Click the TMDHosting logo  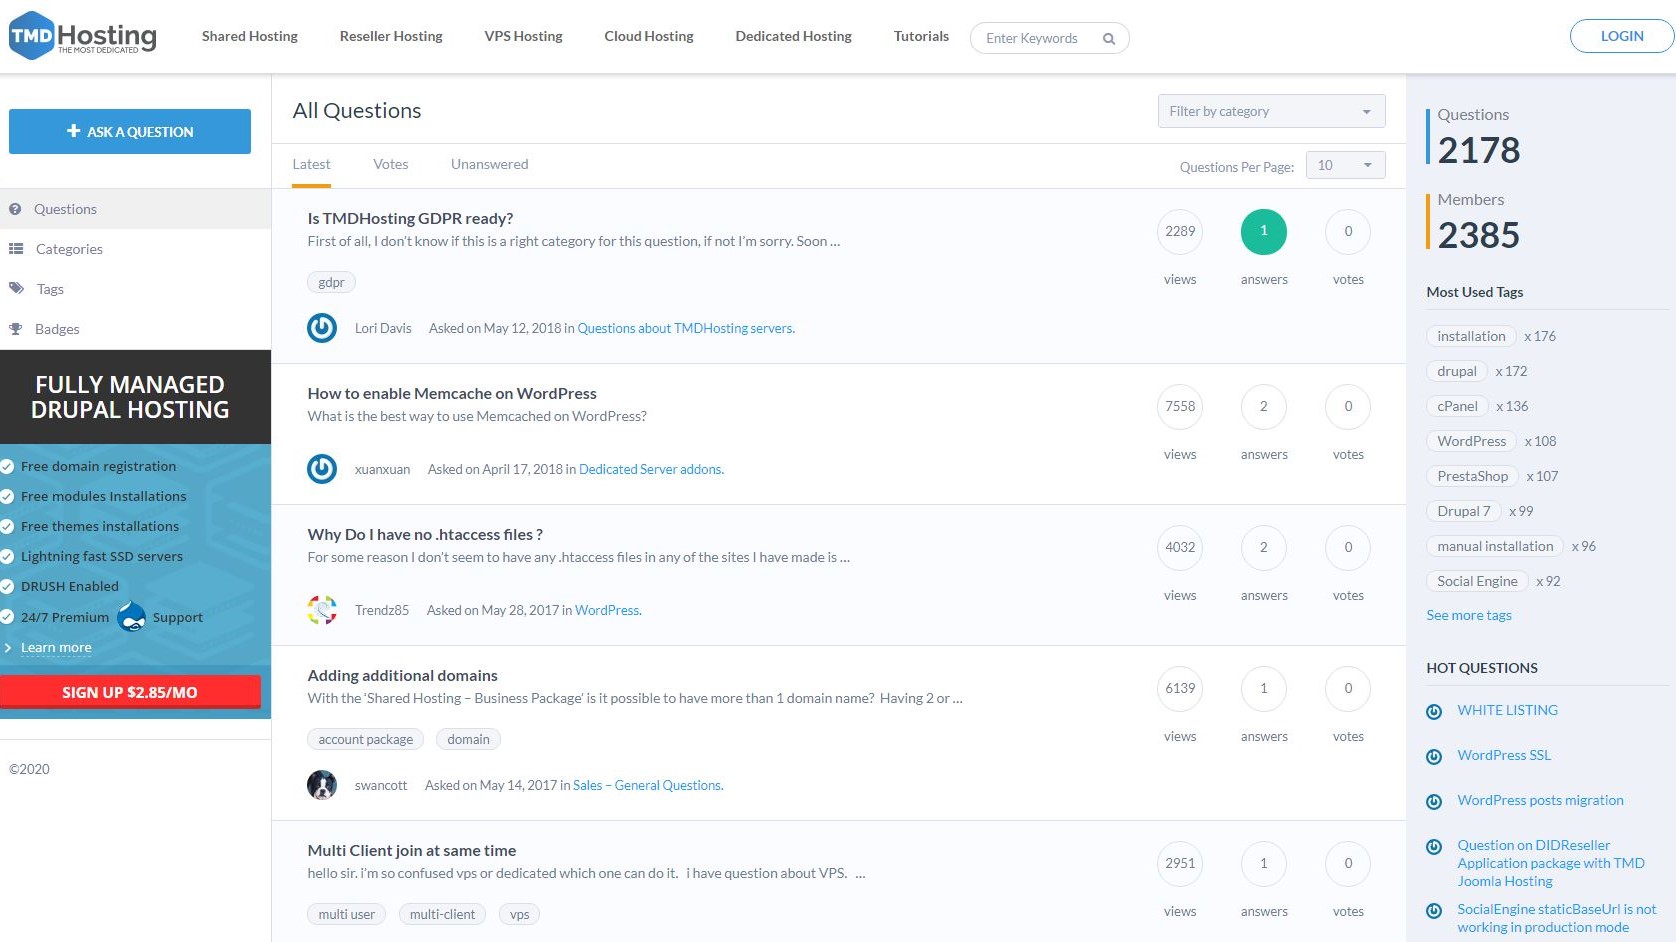coord(83,36)
